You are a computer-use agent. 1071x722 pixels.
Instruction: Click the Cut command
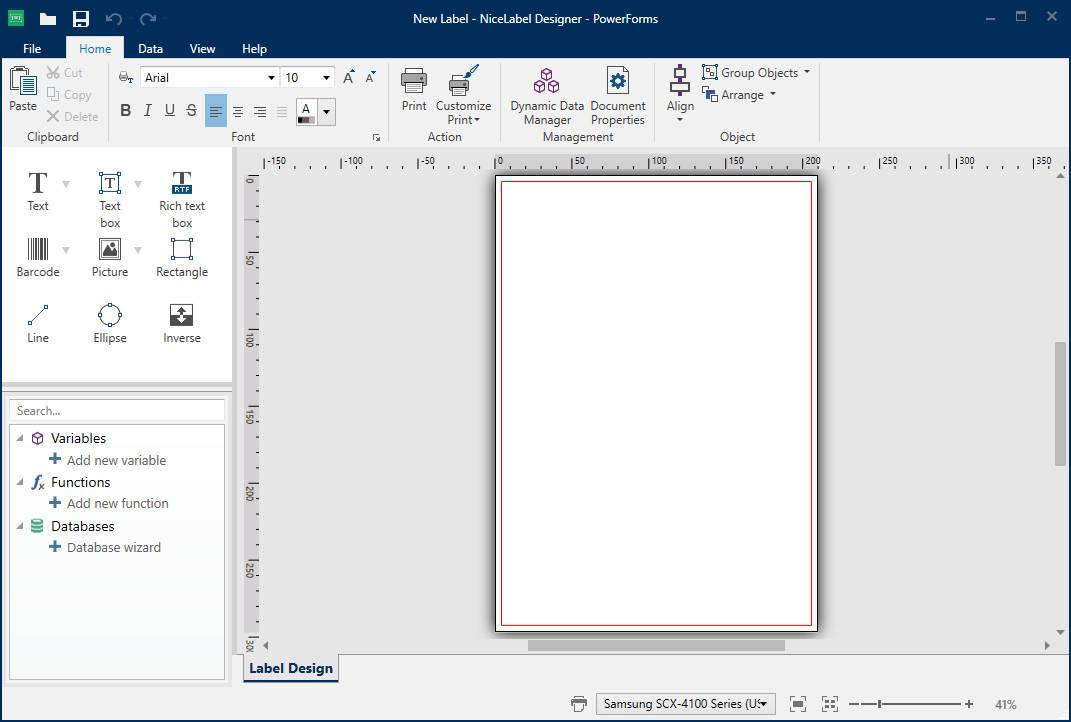coord(64,72)
